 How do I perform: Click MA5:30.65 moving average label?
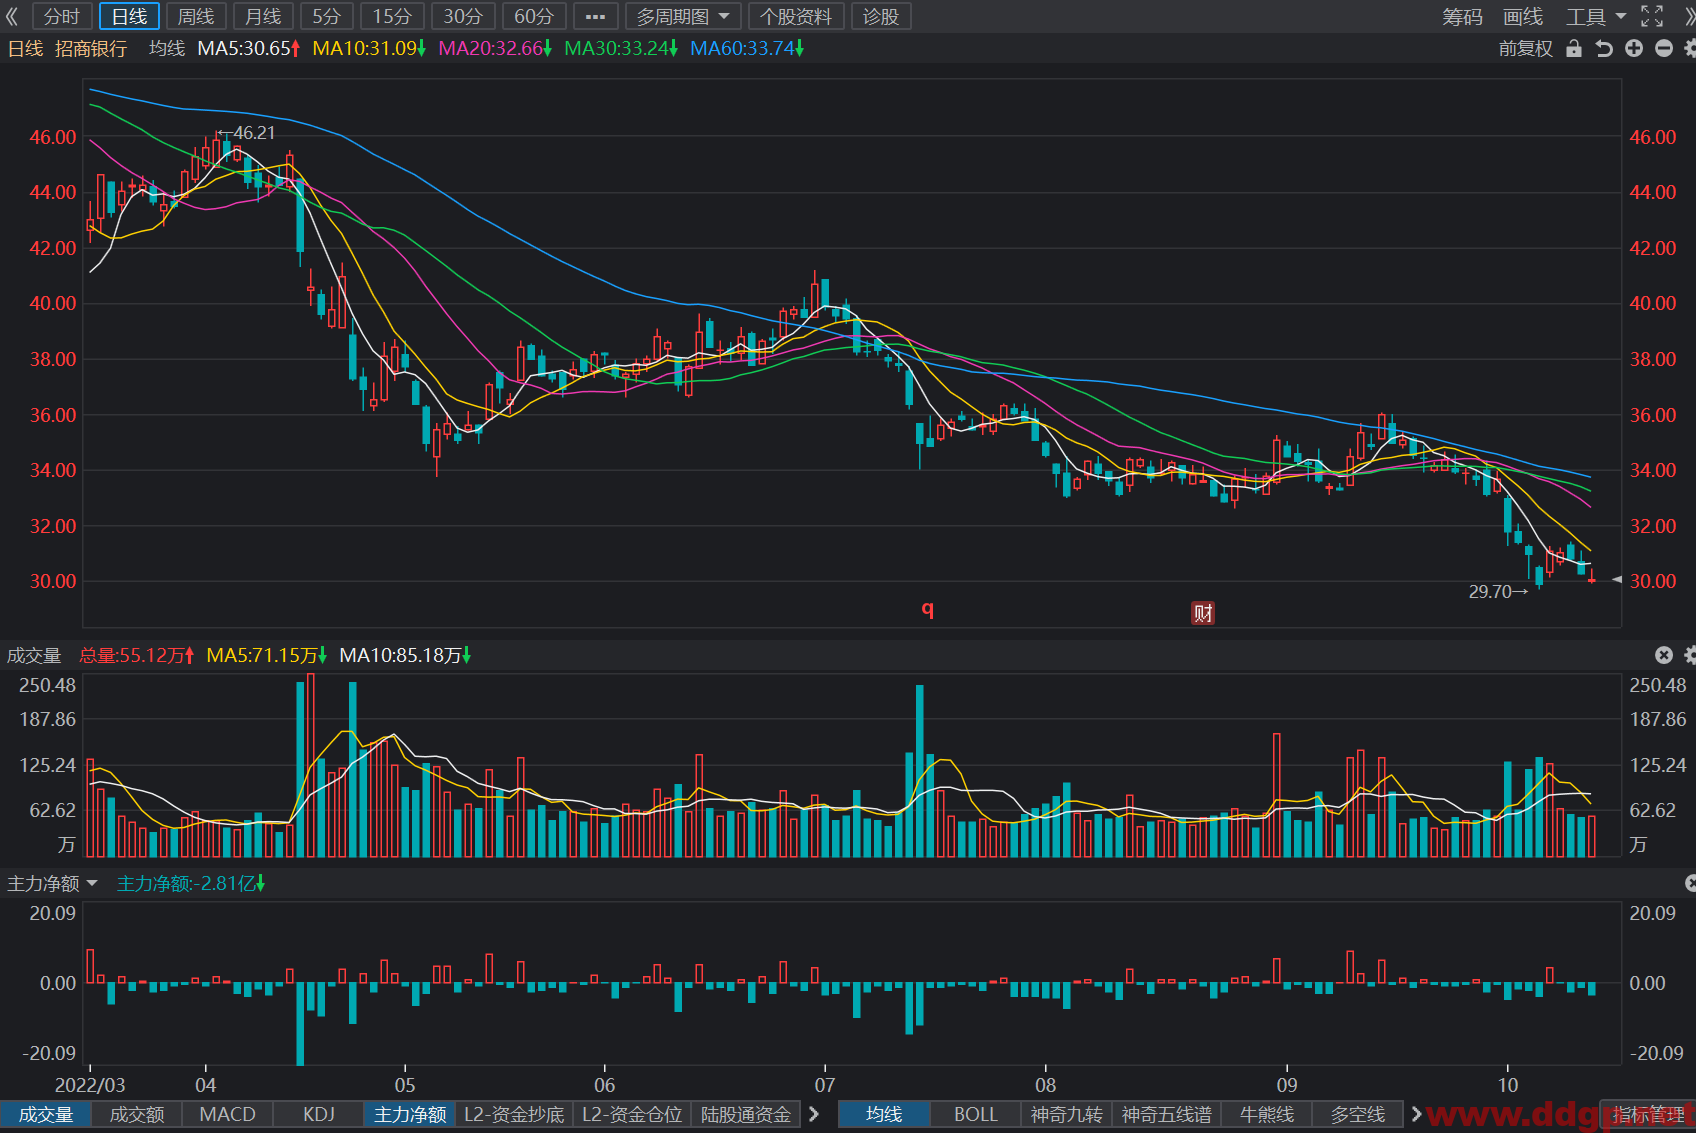coord(249,48)
